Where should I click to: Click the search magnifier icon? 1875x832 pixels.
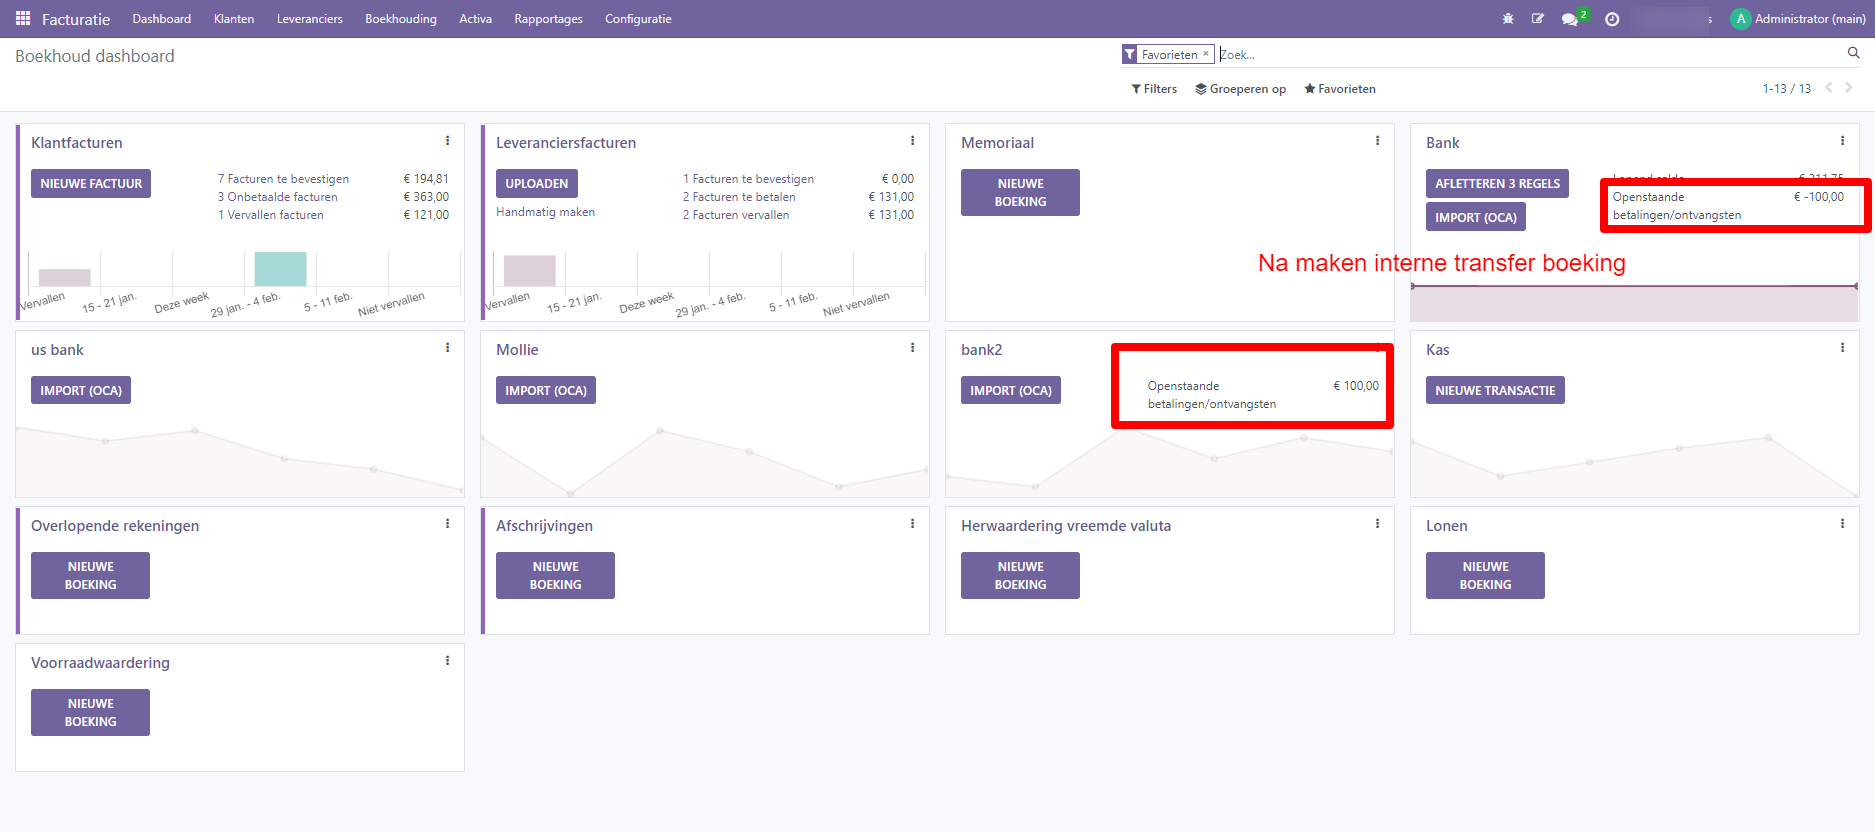coord(1853,54)
